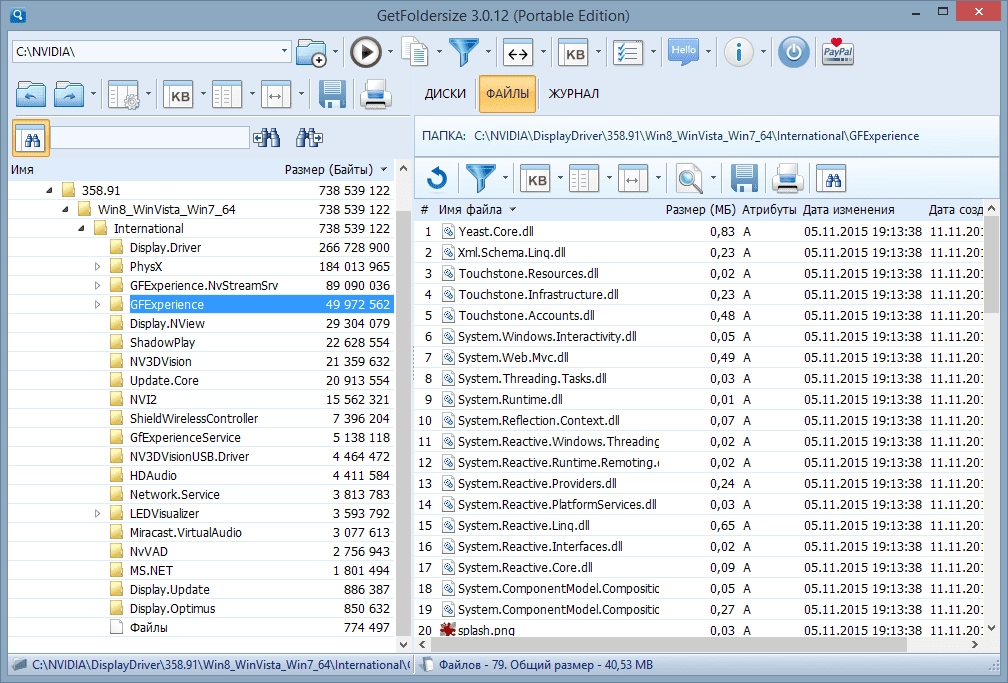
Task: Click binoculars icon in file list toolbar
Action: pos(832,179)
